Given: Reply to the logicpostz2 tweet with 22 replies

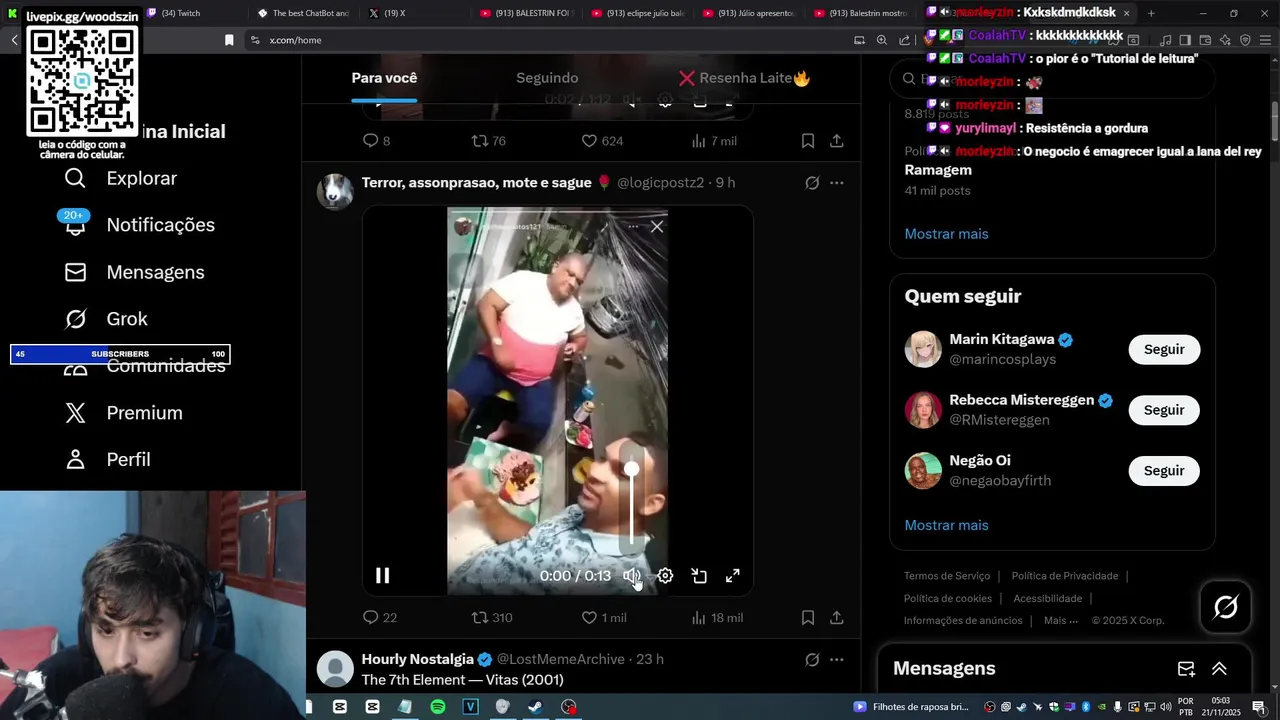Looking at the screenshot, I should 379,618.
